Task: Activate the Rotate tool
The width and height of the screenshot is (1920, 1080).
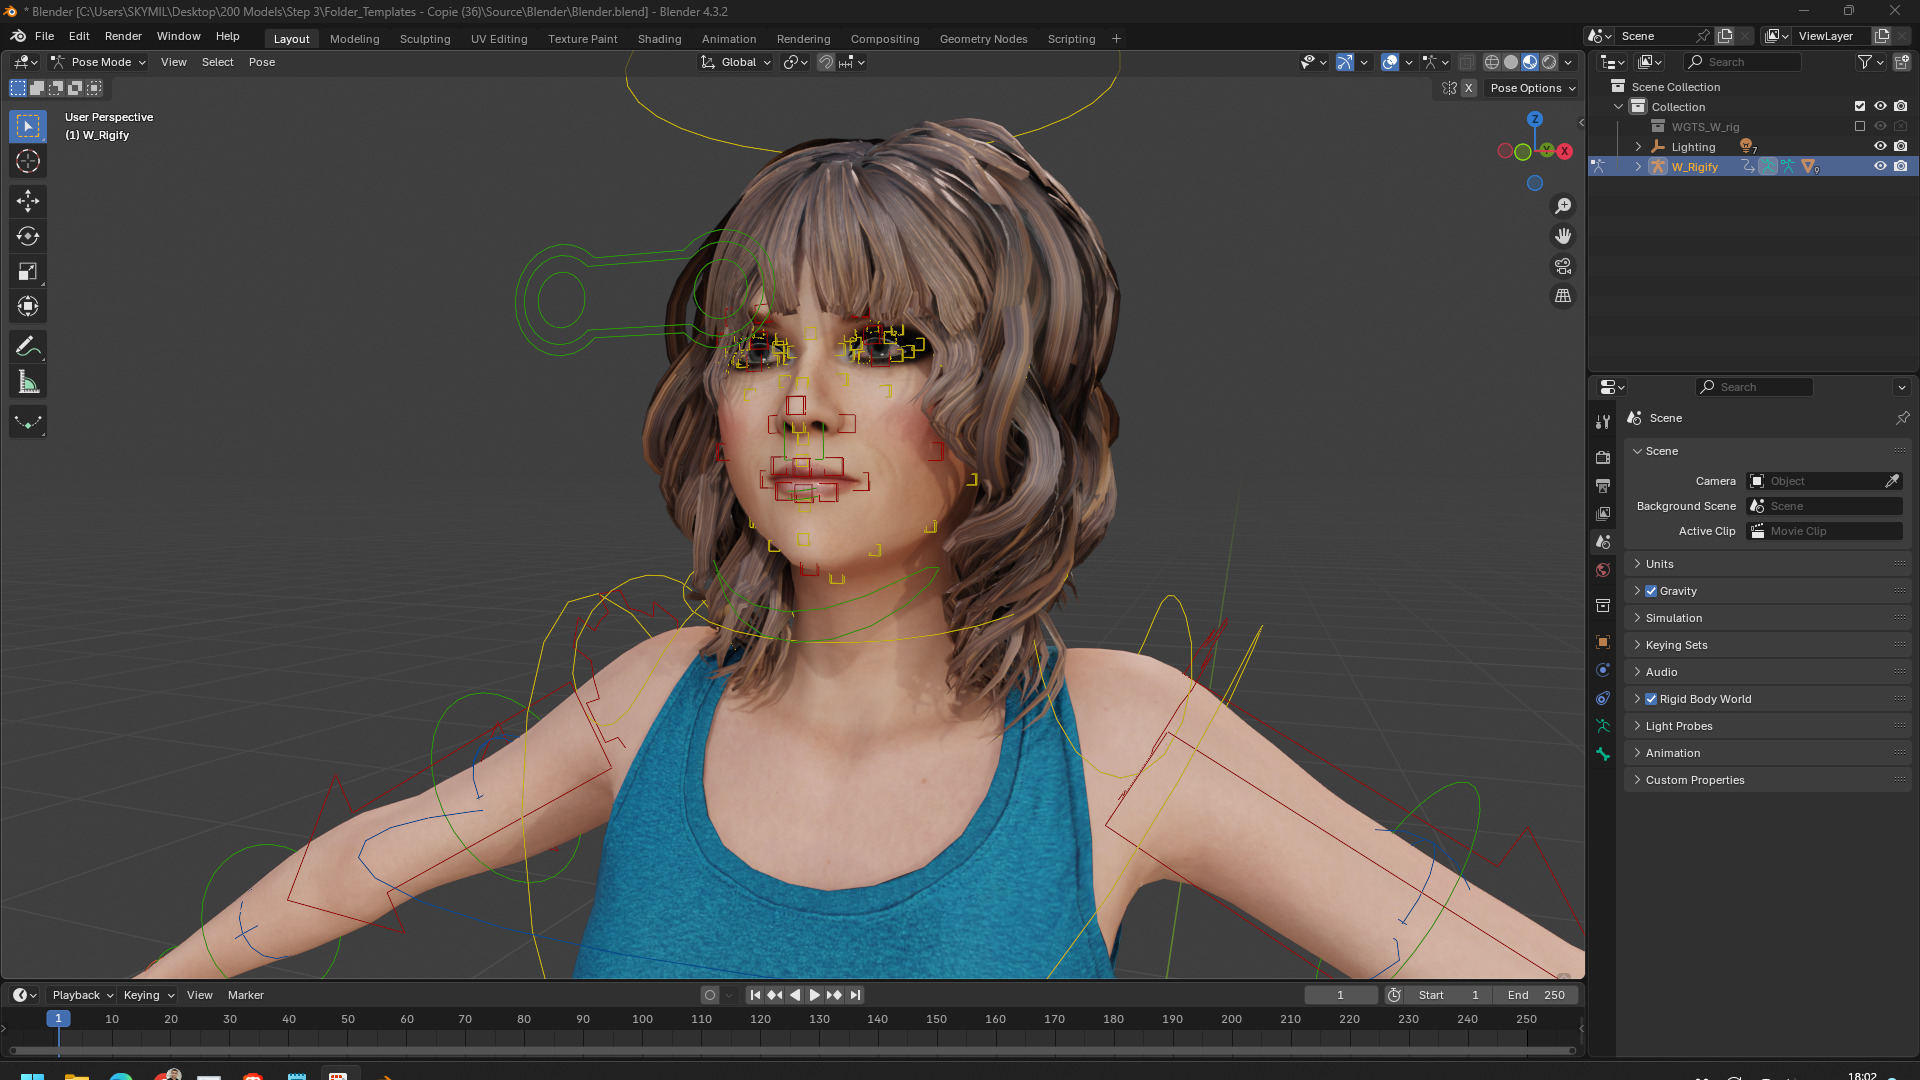Action: (28, 236)
